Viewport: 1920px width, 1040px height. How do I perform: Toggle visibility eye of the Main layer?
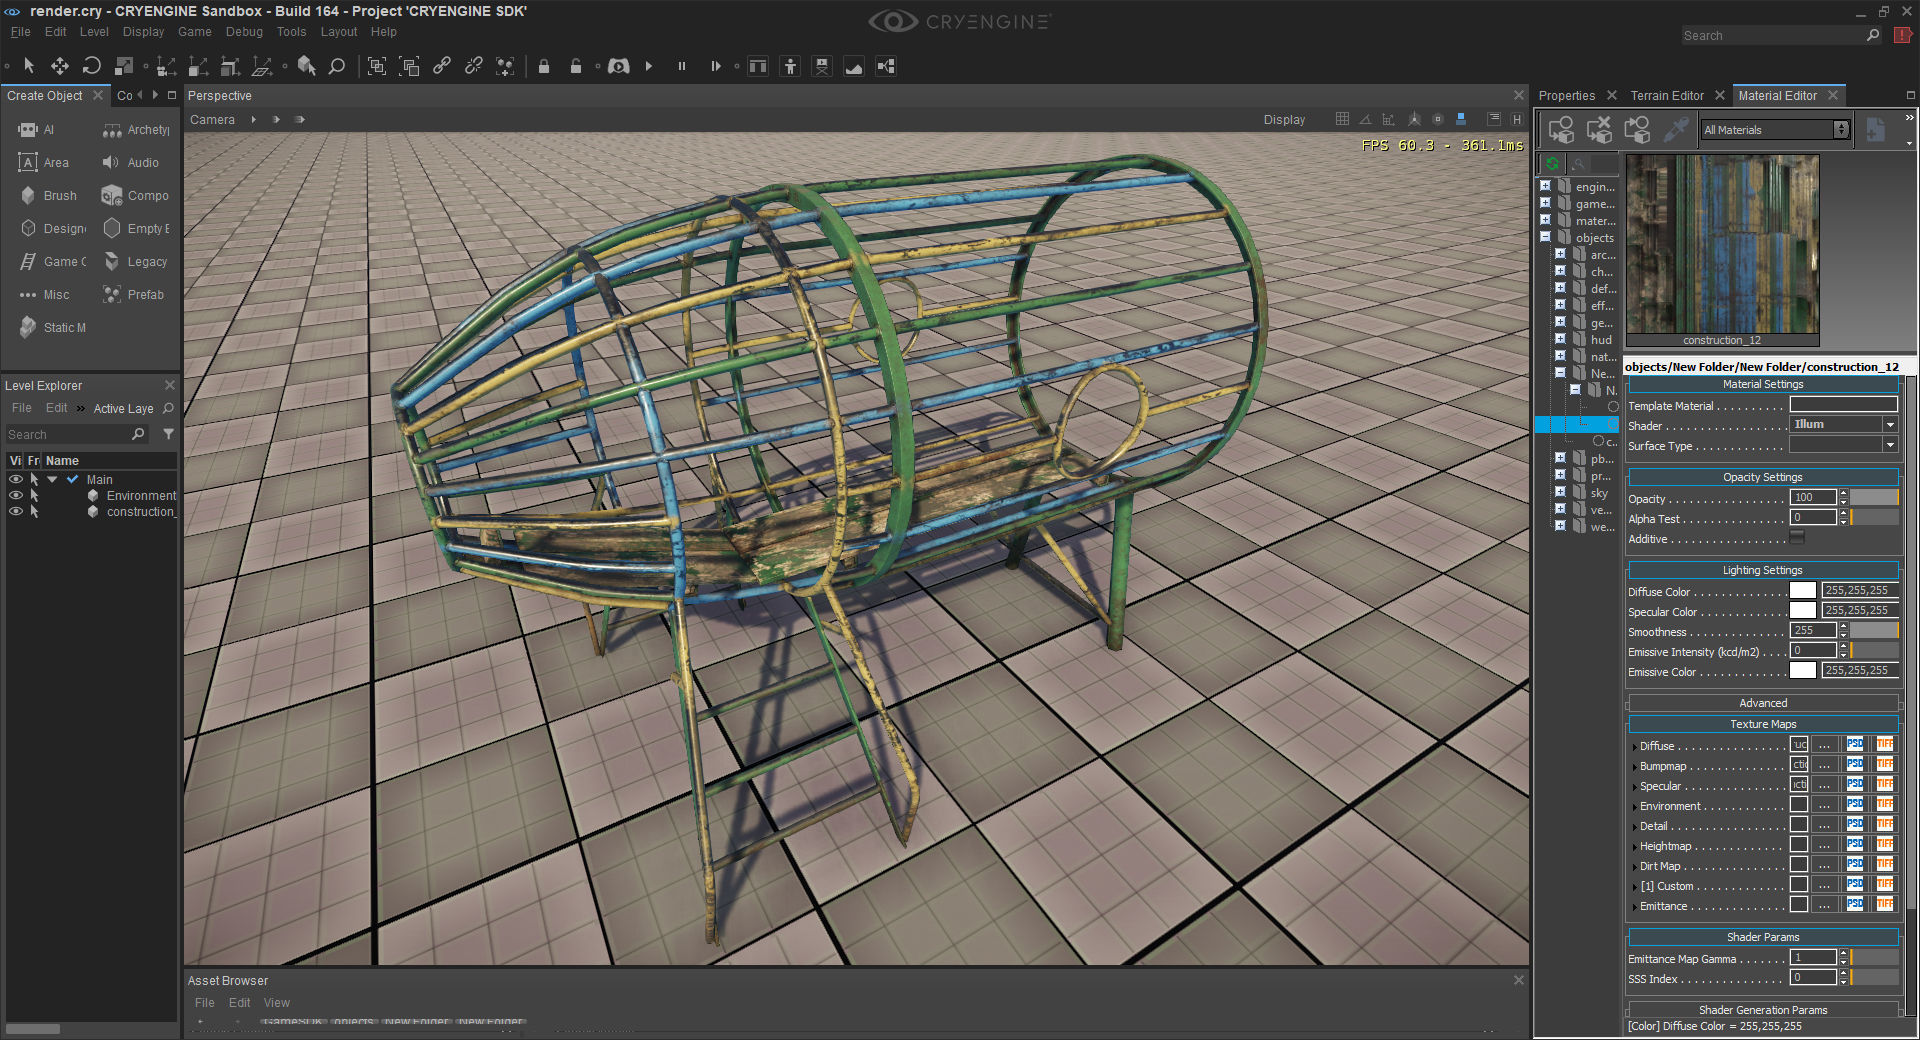point(16,480)
